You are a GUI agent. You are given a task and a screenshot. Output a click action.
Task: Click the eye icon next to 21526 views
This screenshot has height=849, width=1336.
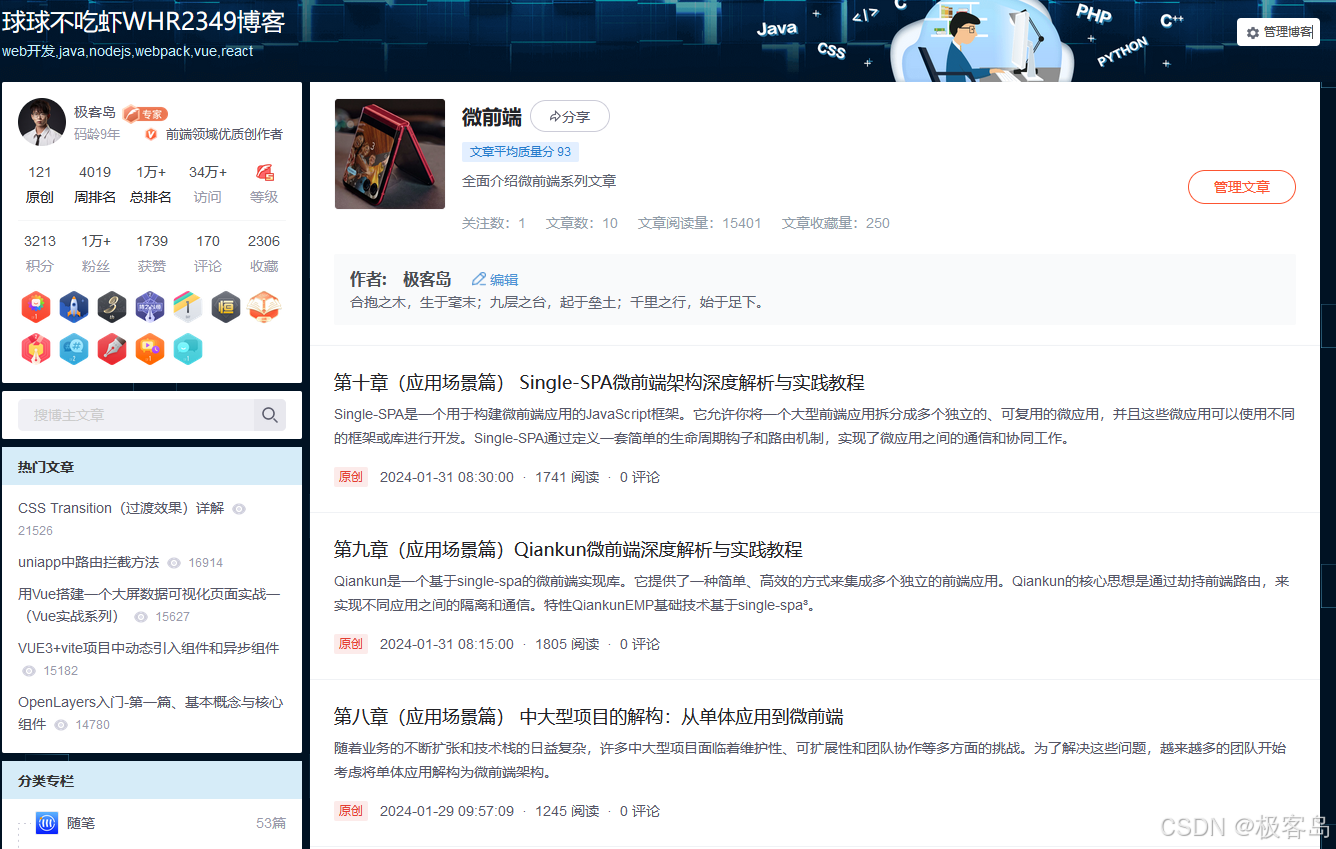pos(239,509)
